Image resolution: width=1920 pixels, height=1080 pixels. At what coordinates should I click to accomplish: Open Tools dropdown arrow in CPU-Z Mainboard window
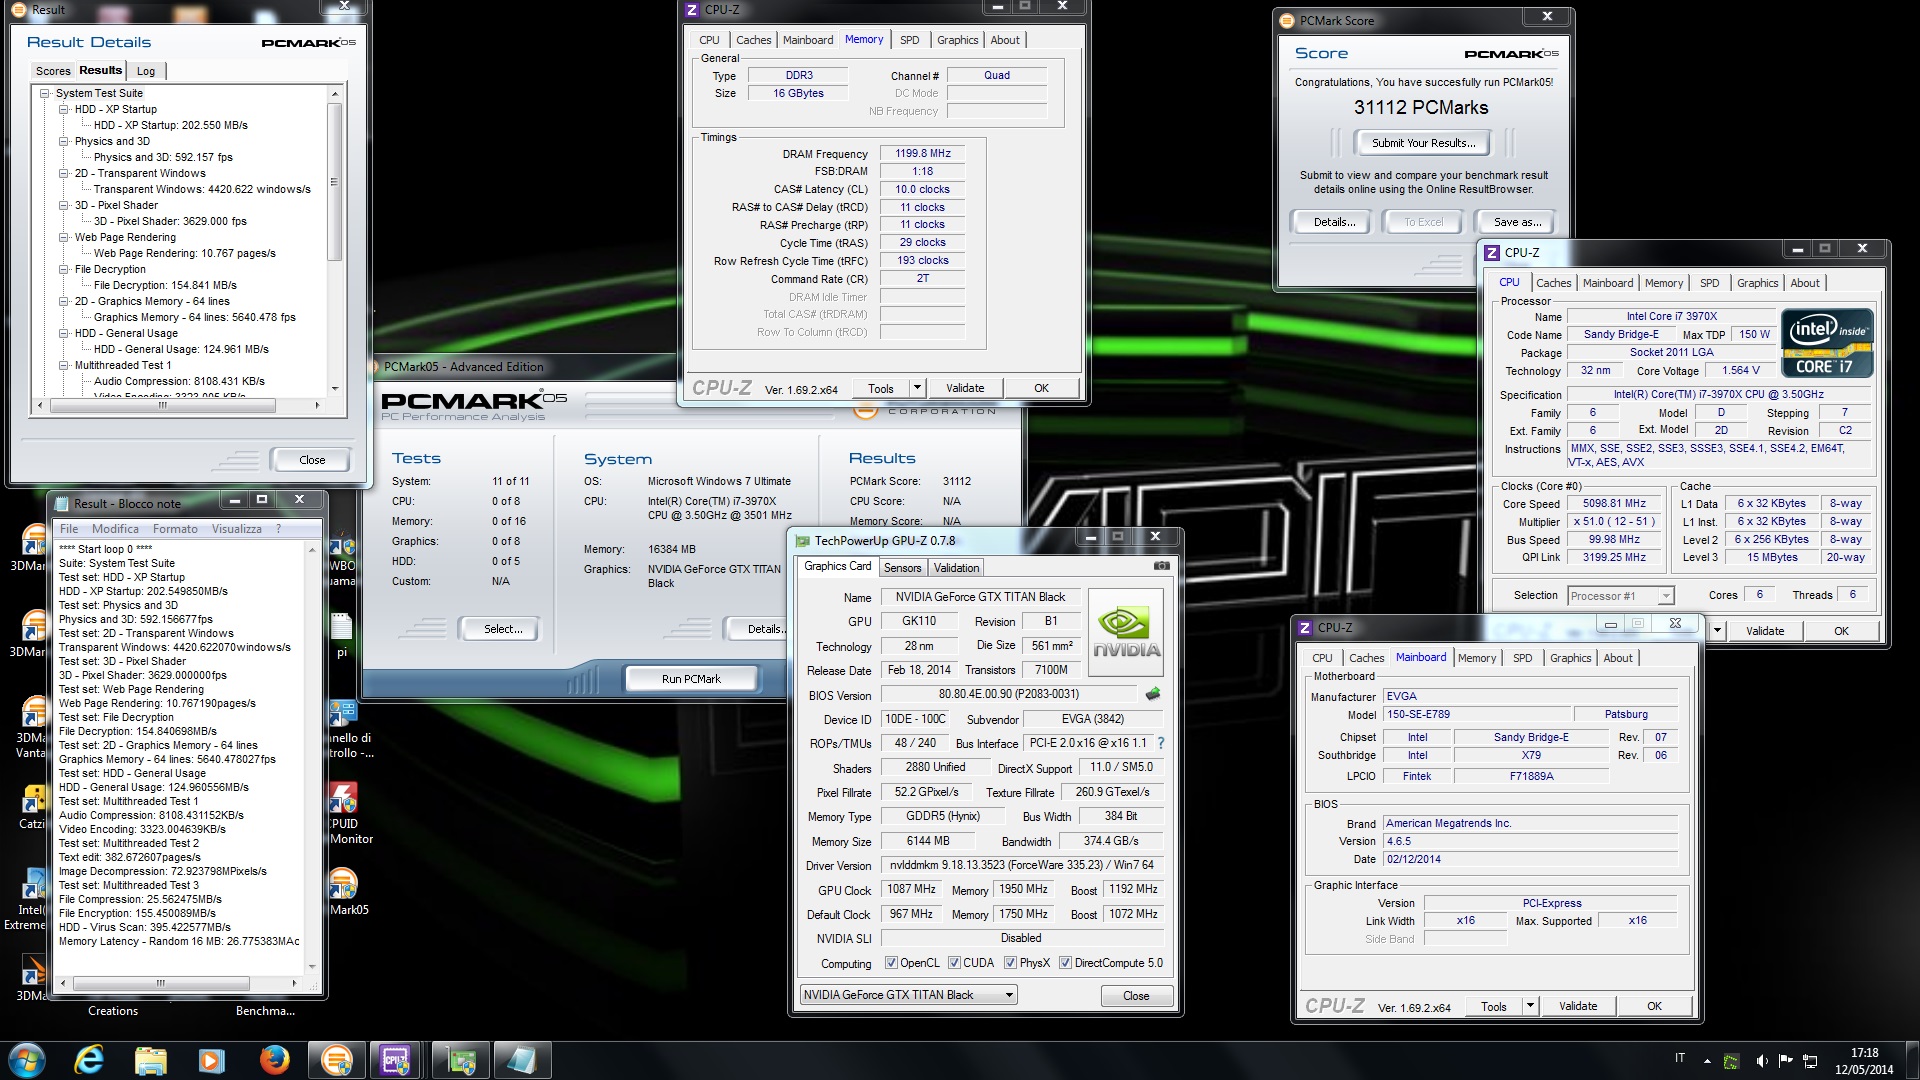pos(1530,1006)
